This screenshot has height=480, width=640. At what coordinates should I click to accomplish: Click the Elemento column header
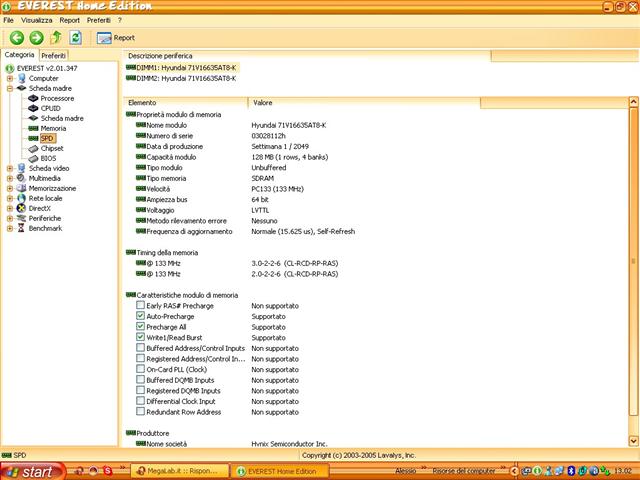pos(185,103)
